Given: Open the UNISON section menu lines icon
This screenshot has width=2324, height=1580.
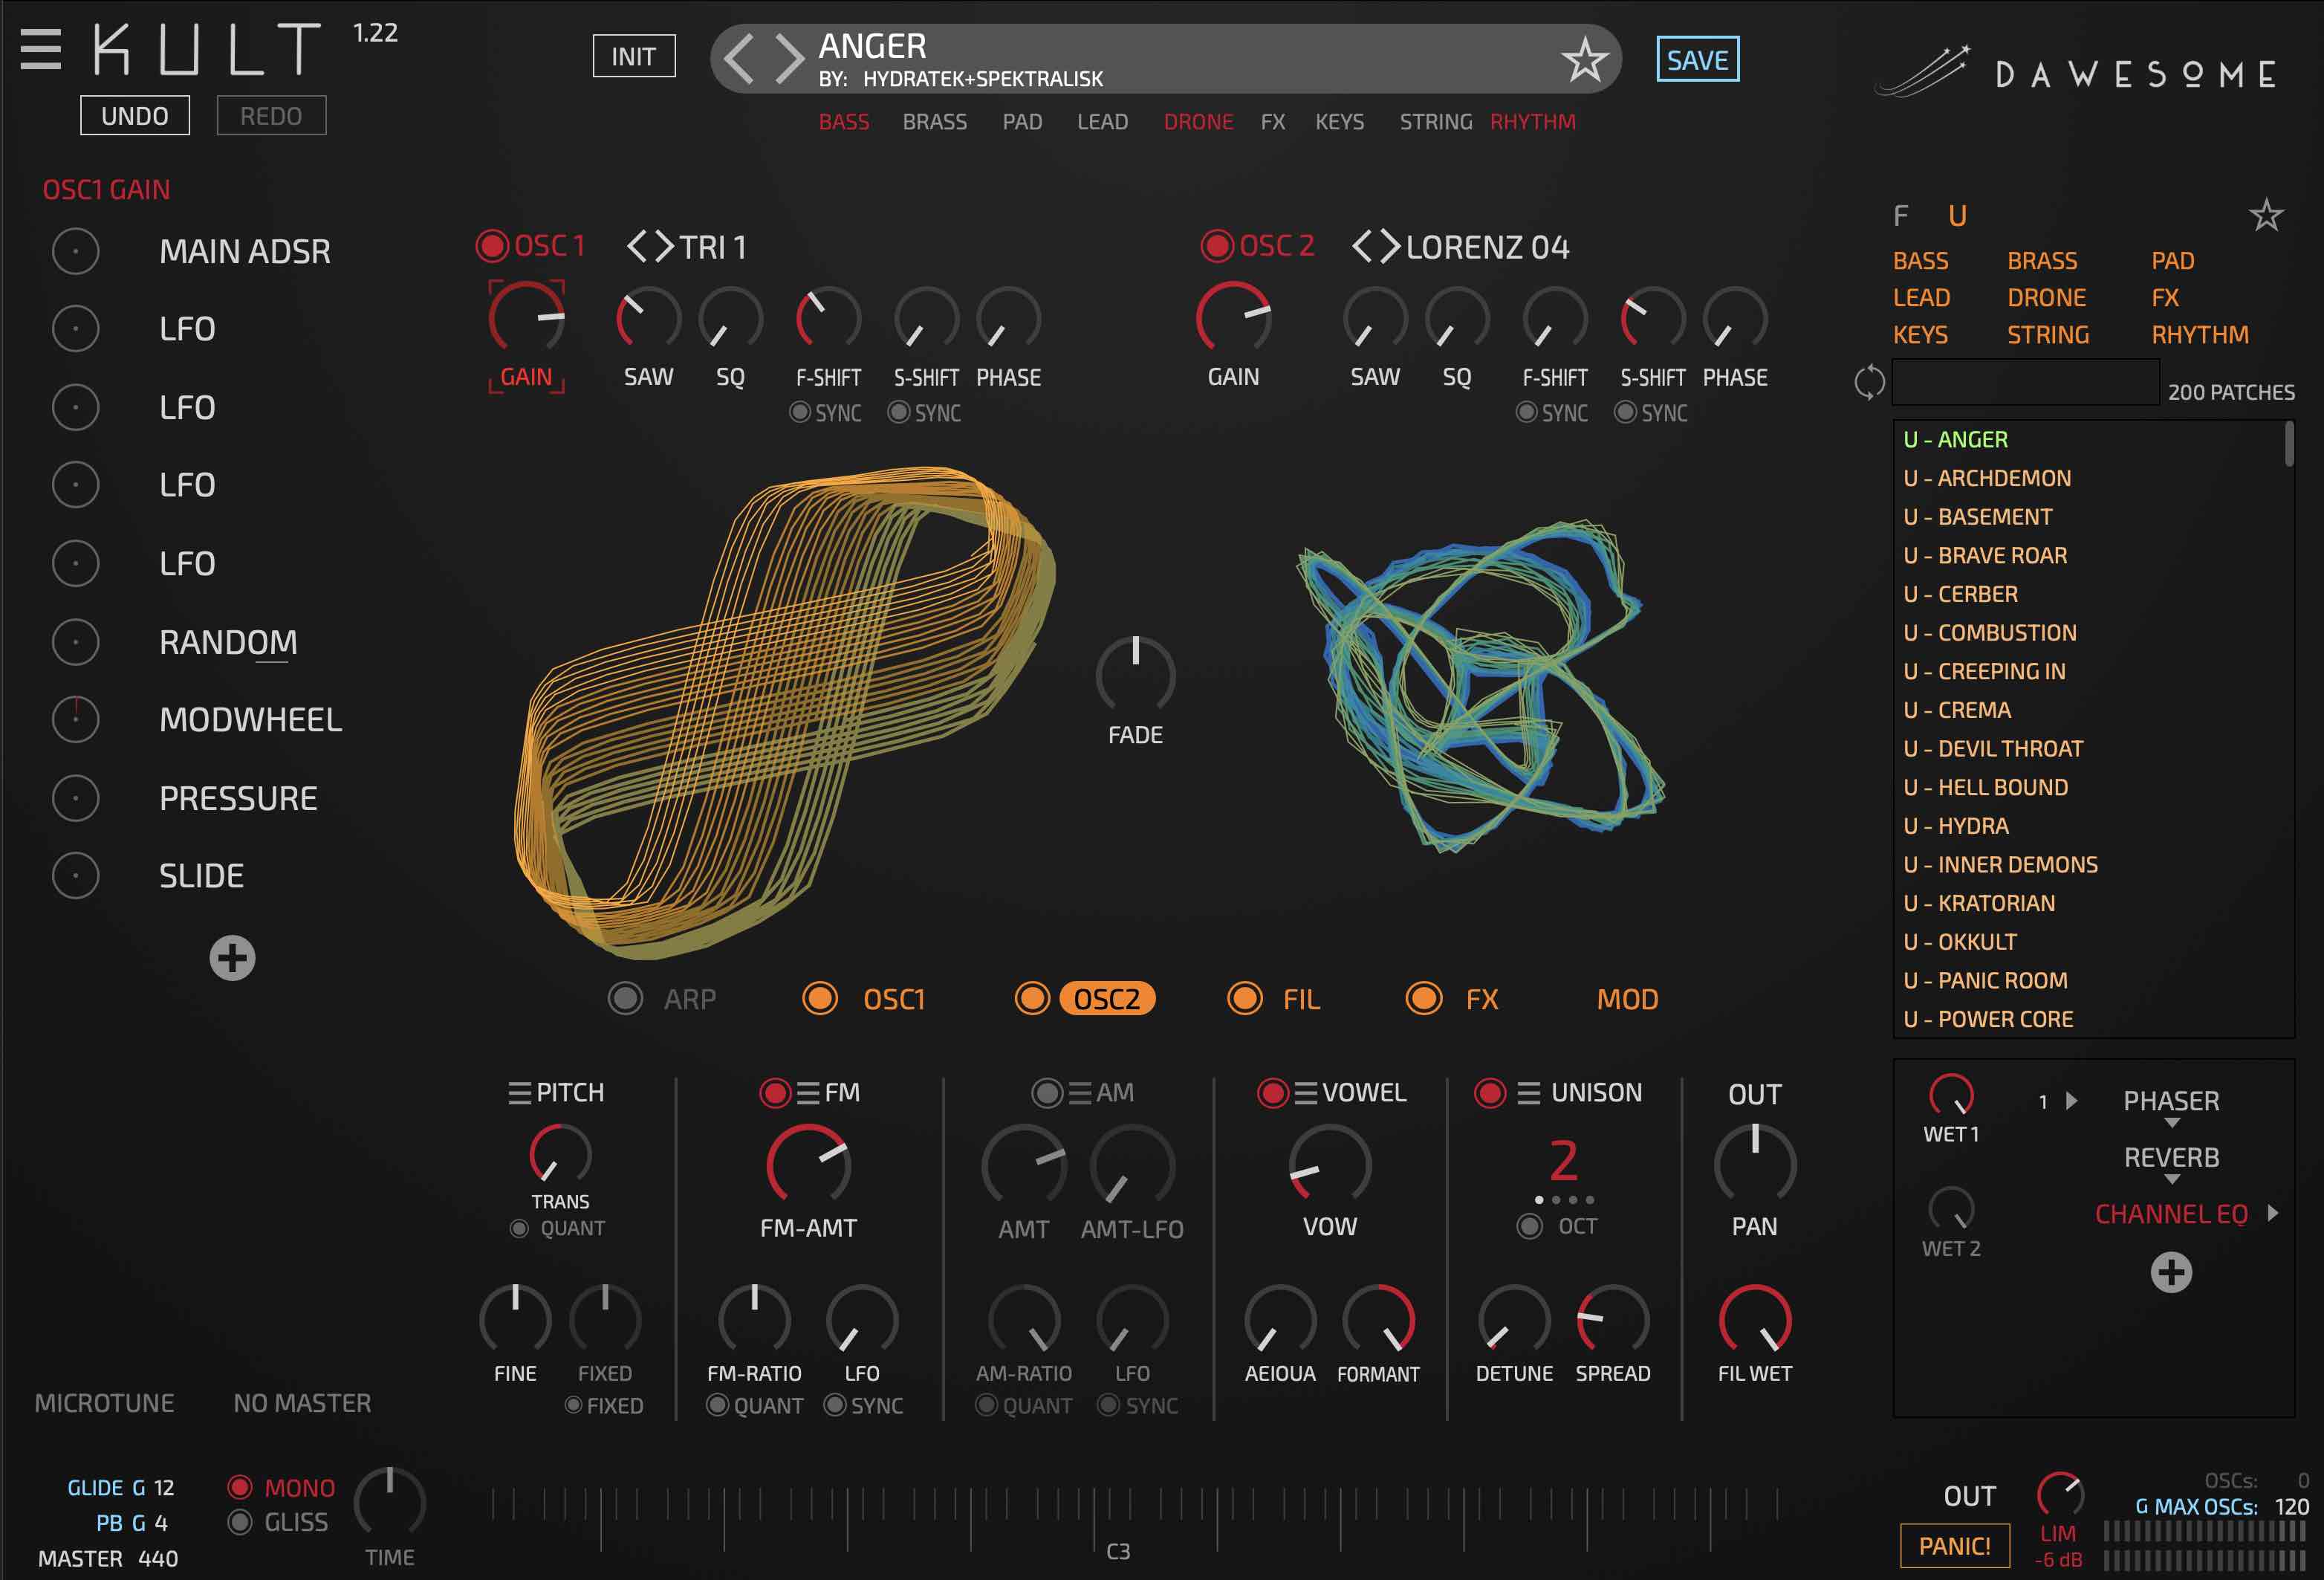Looking at the screenshot, I should point(1528,1093).
